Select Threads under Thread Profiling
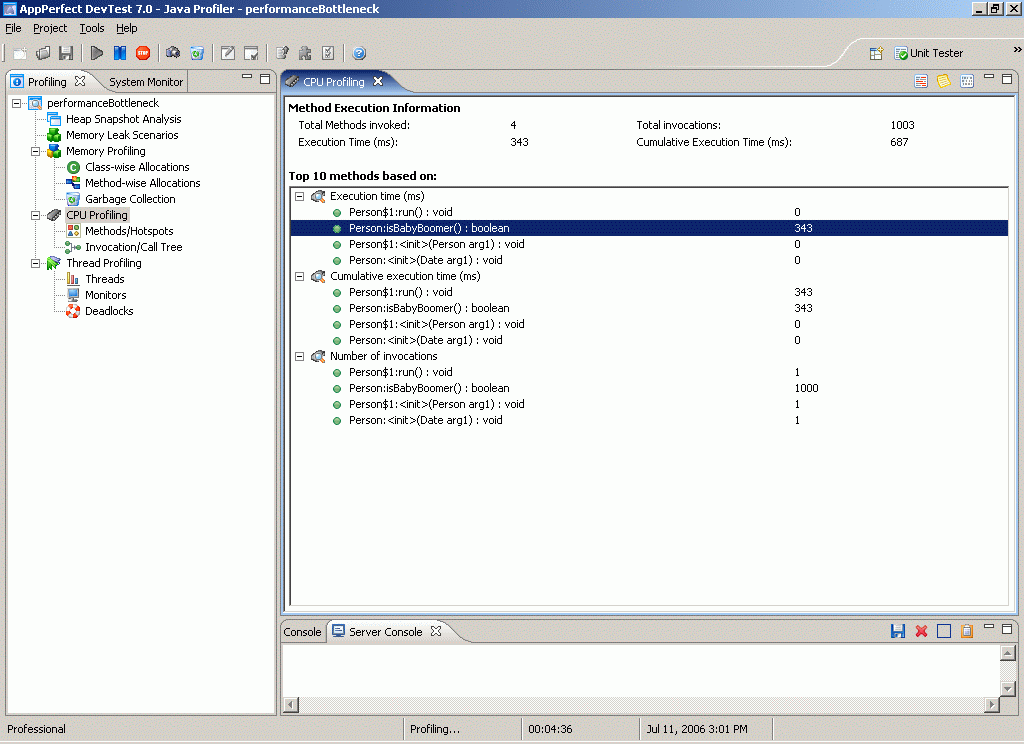 [x=104, y=279]
